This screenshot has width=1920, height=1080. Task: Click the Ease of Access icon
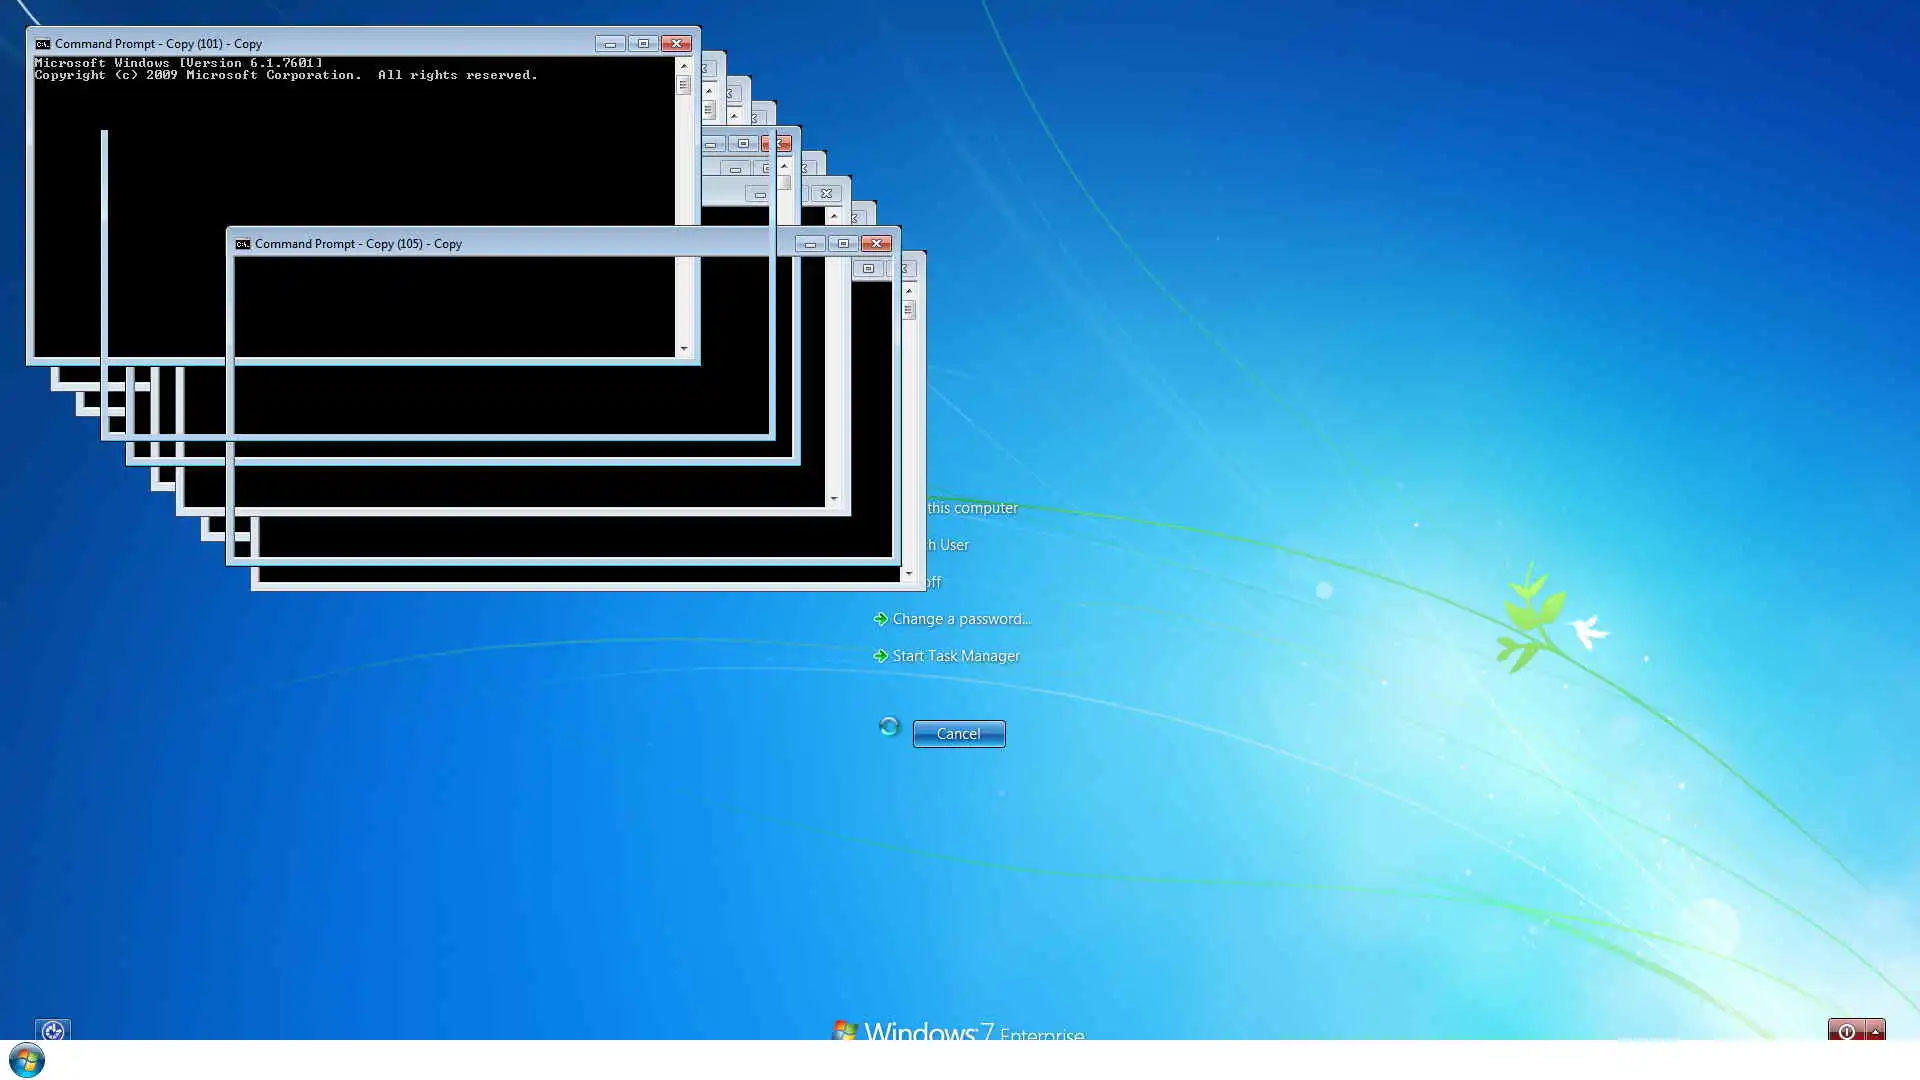click(52, 1029)
